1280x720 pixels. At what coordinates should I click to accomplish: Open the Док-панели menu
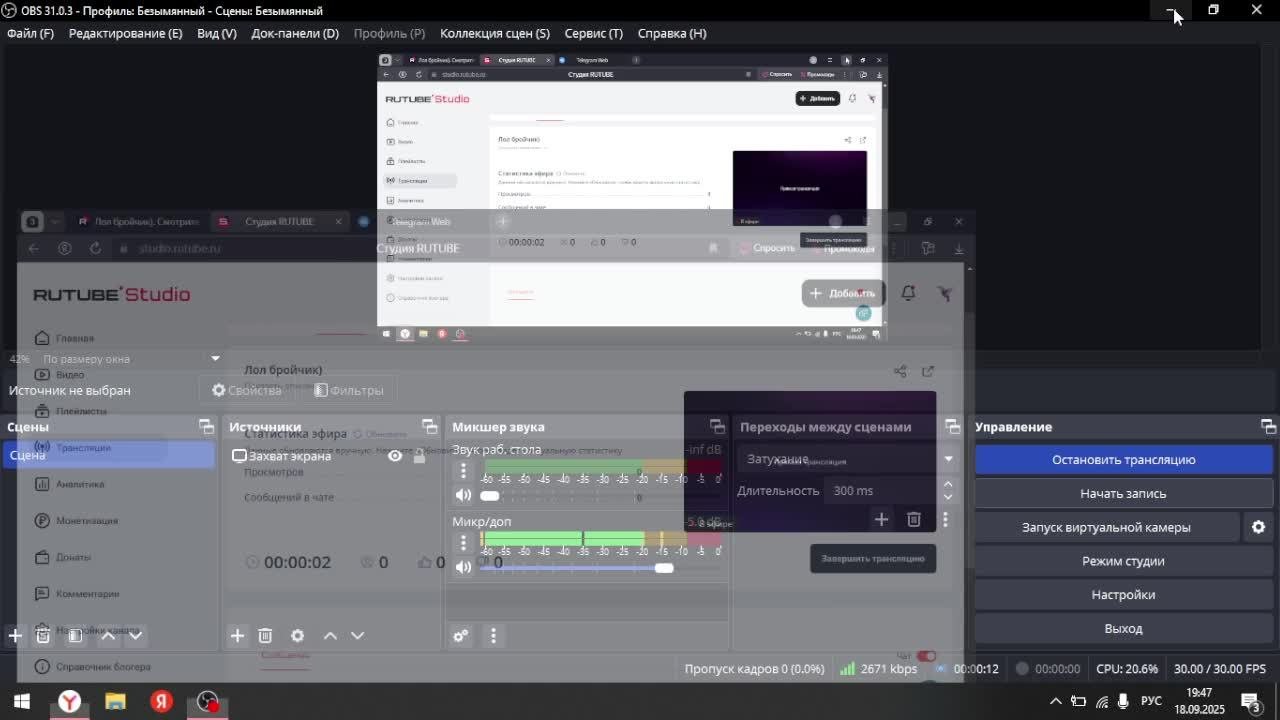tap(295, 33)
